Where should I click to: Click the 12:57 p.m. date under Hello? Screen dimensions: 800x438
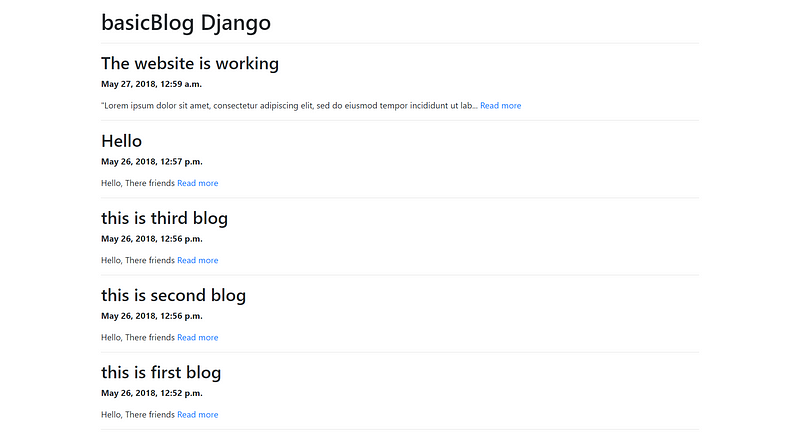point(151,161)
